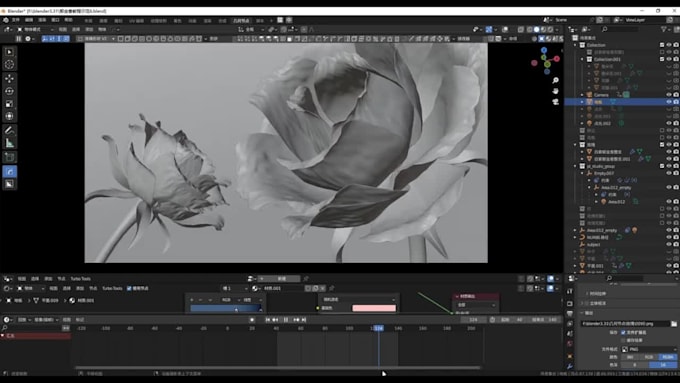Select the Transform tool in viewport toolbar
The height and width of the screenshot is (383, 680).
9,116
